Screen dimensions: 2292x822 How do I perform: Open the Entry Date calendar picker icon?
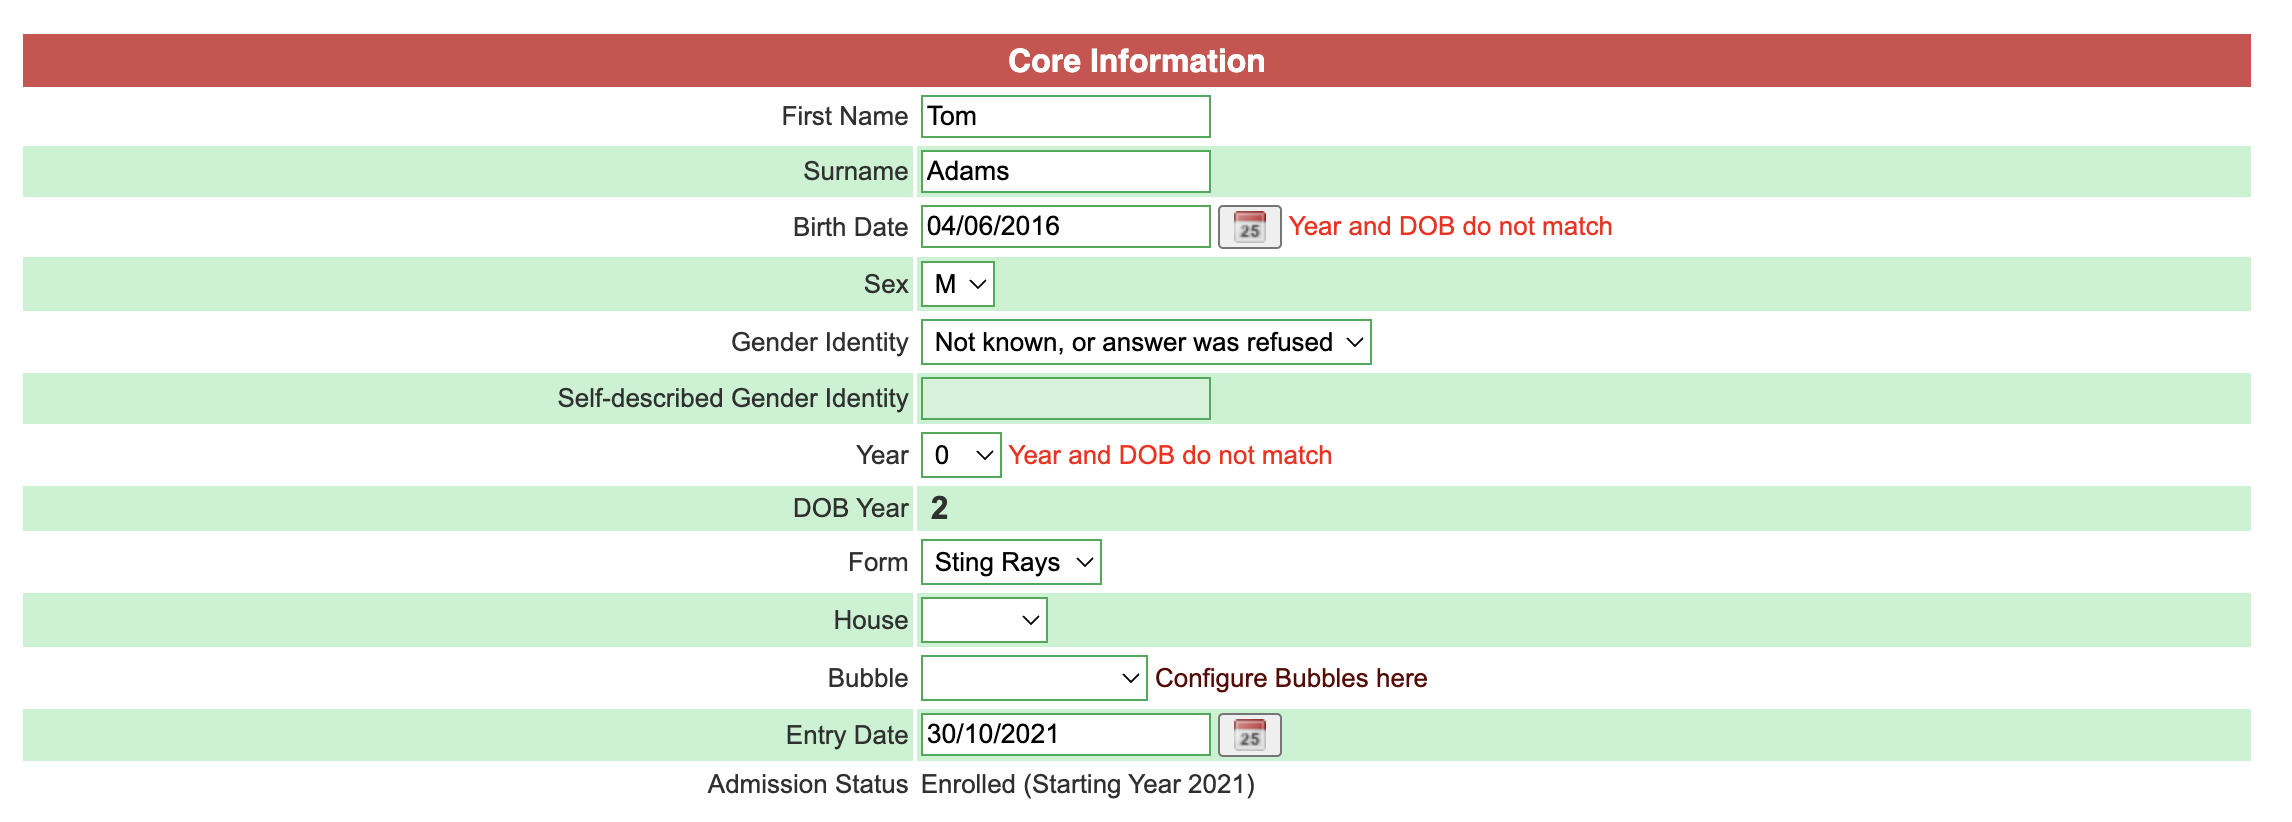pyautogui.click(x=1249, y=735)
